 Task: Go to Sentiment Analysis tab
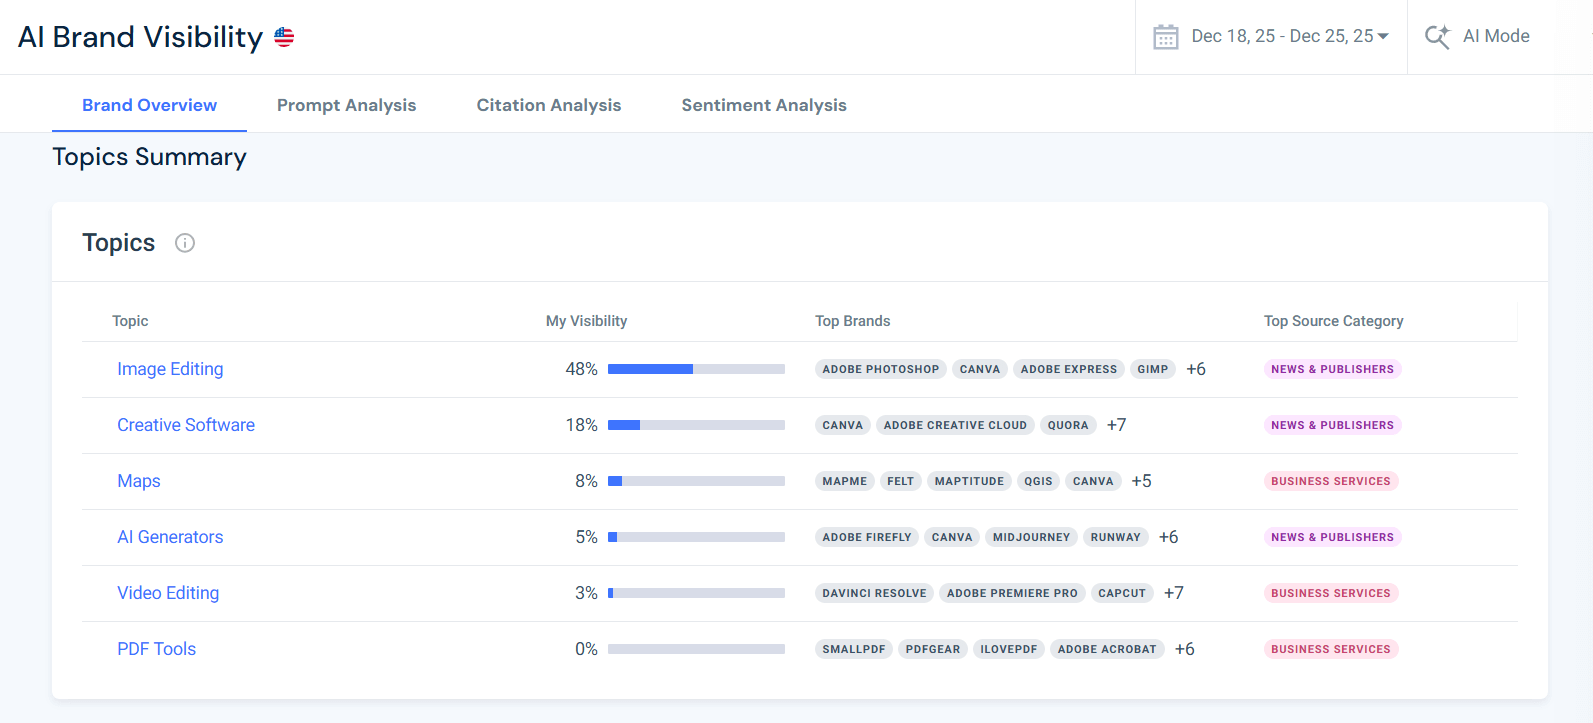[x=764, y=105]
